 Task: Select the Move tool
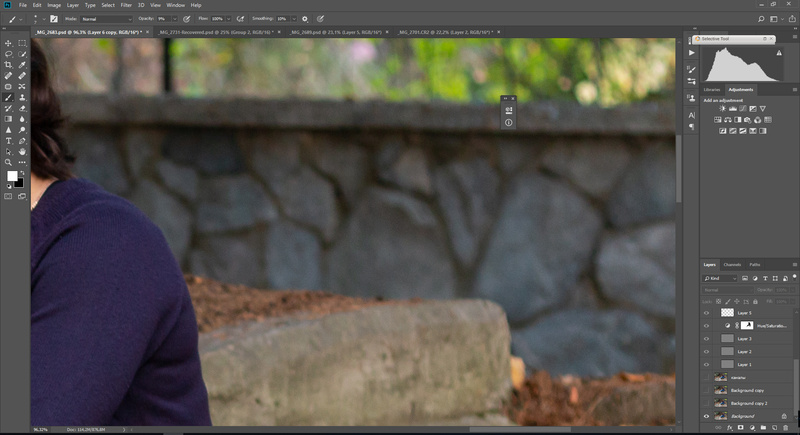click(9, 43)
